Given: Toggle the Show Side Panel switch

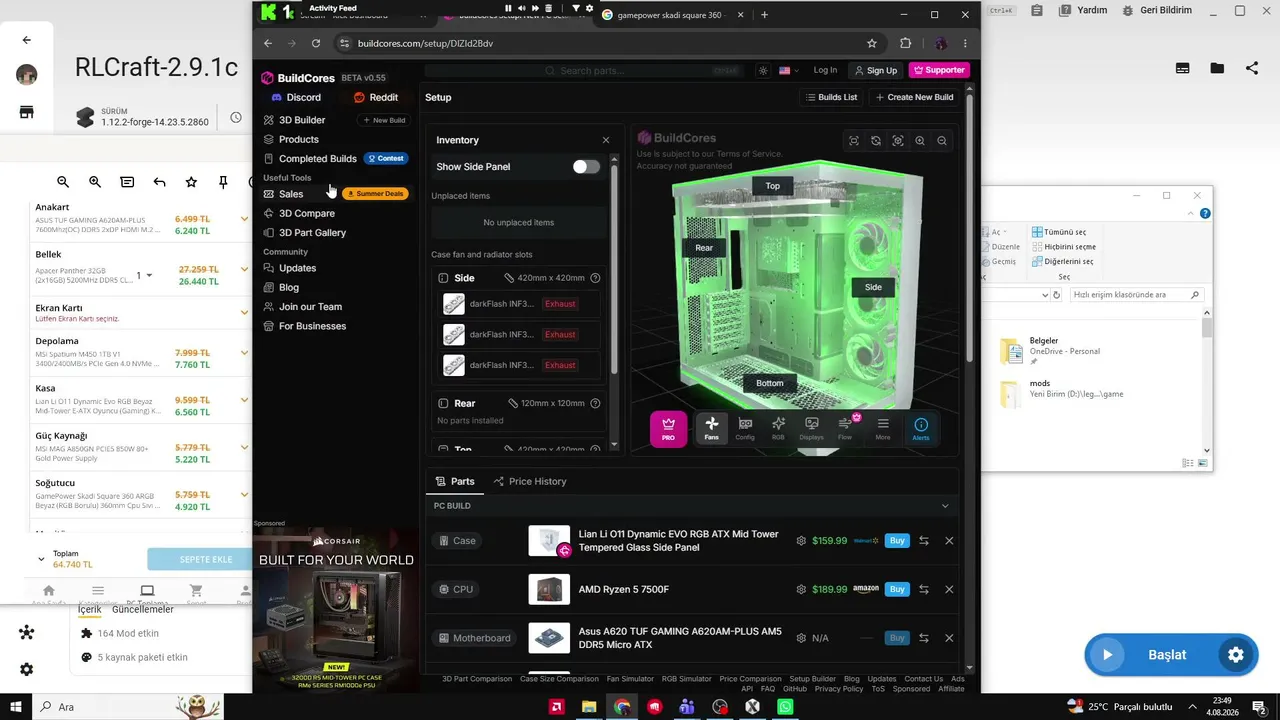Looking at the screenshot, I should click(586, 167).
